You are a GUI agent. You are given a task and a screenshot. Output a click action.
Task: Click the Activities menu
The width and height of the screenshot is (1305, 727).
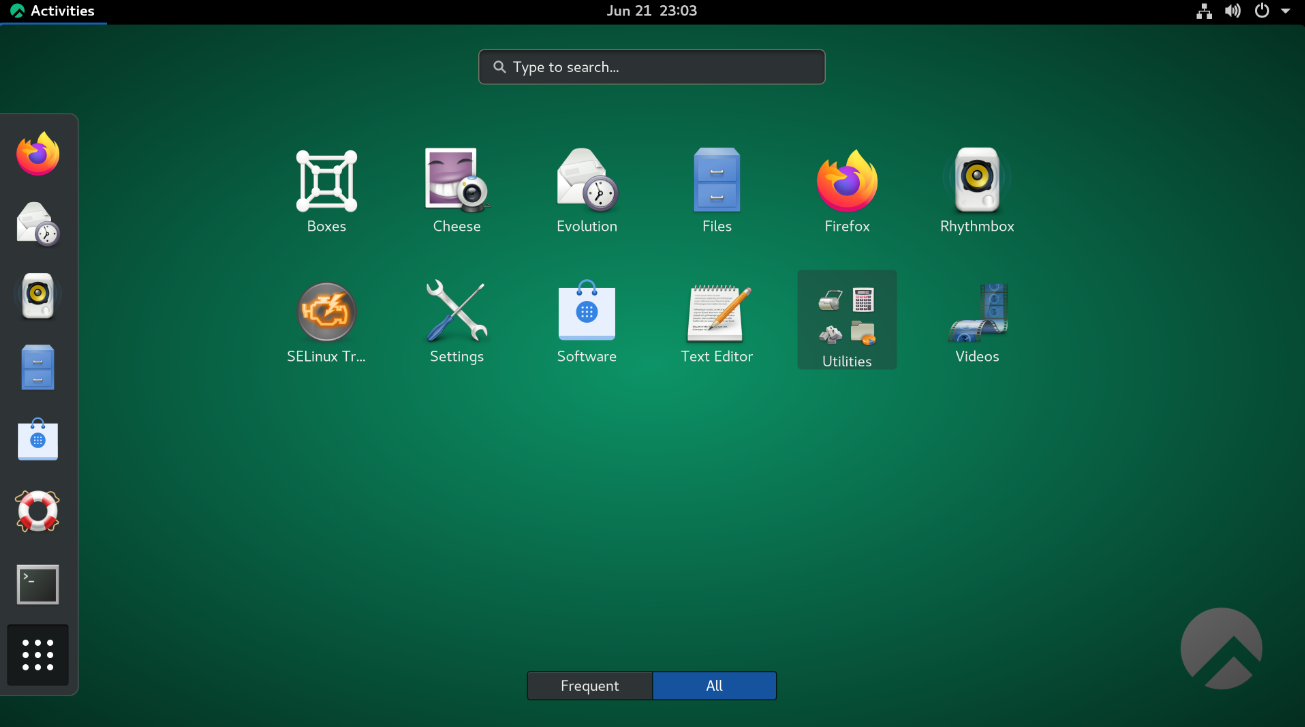tap(53, 11)
